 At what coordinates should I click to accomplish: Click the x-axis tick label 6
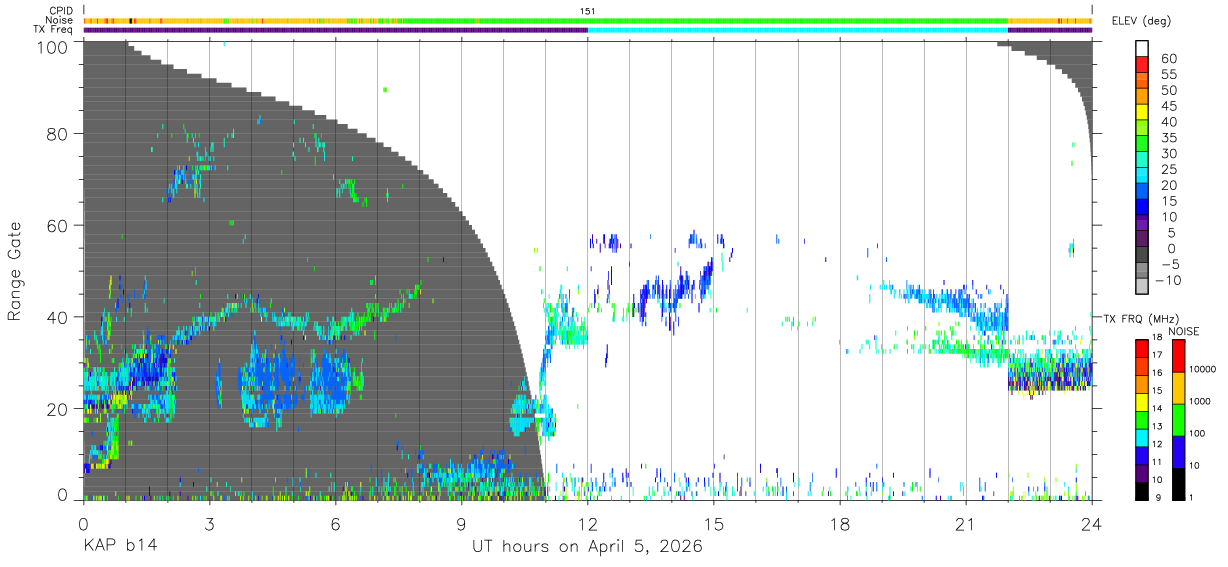click(x=335, y=524)
